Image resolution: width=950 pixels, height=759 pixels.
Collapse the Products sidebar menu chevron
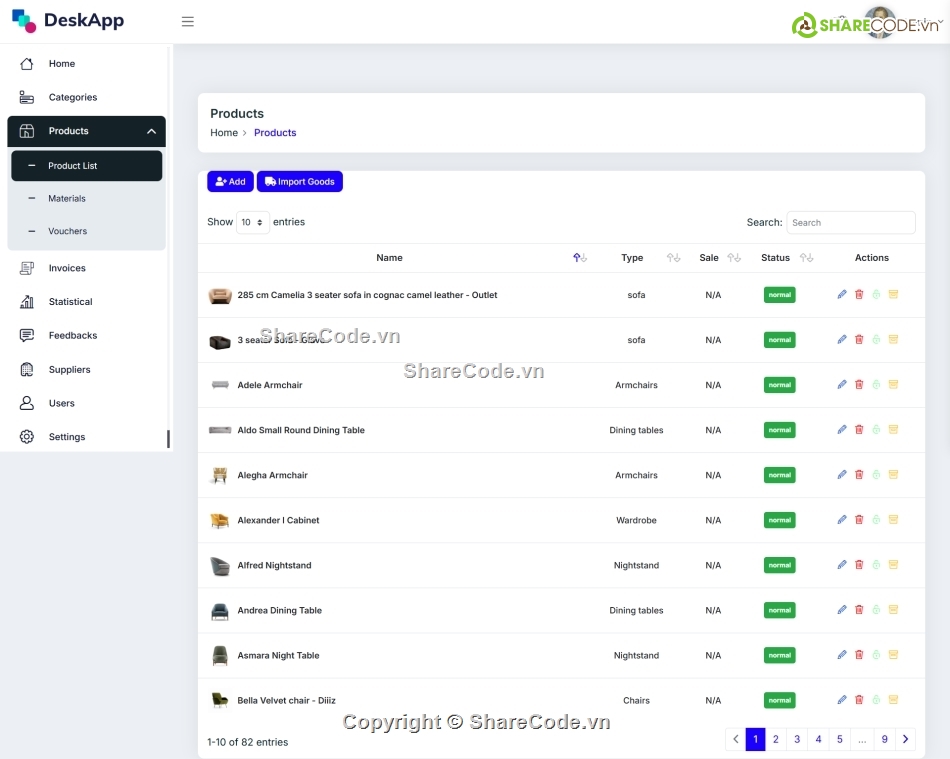pyautogui.click(x=151, y=131)
